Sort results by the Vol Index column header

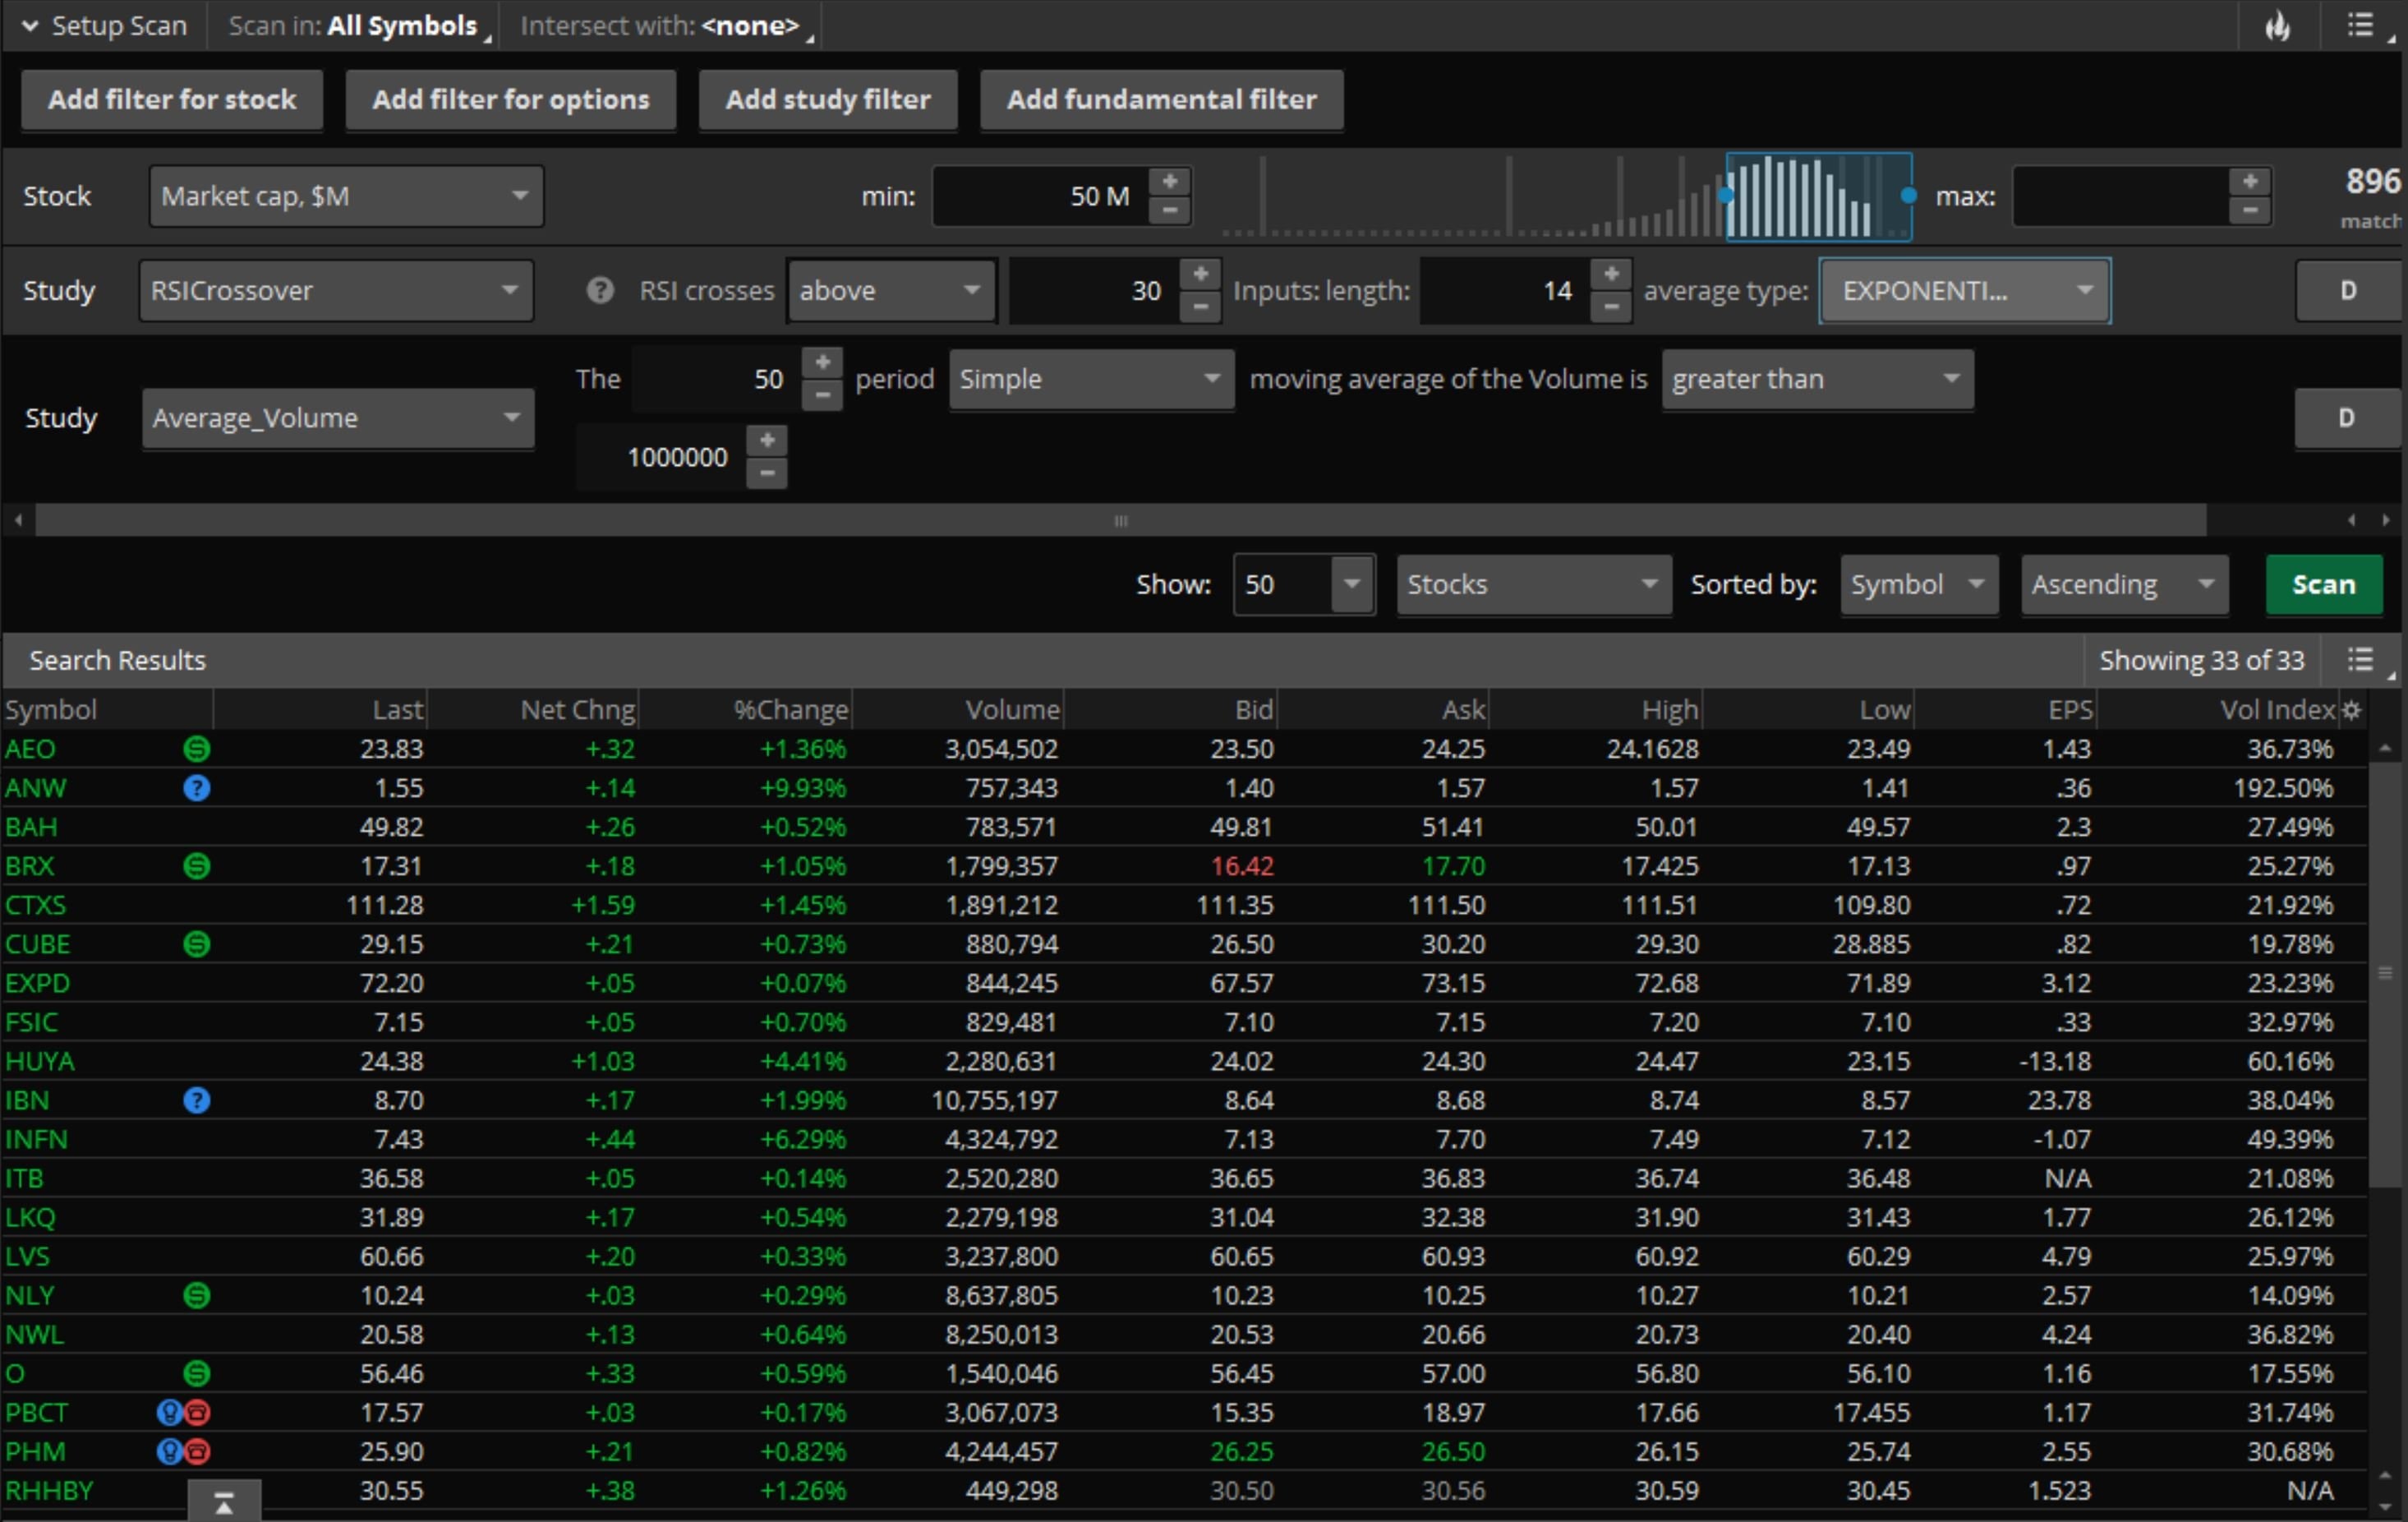click(x=2218, y=710)
